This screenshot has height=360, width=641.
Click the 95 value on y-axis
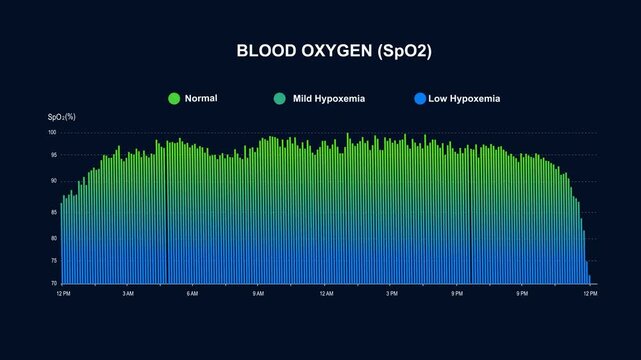tap(54, 155)
